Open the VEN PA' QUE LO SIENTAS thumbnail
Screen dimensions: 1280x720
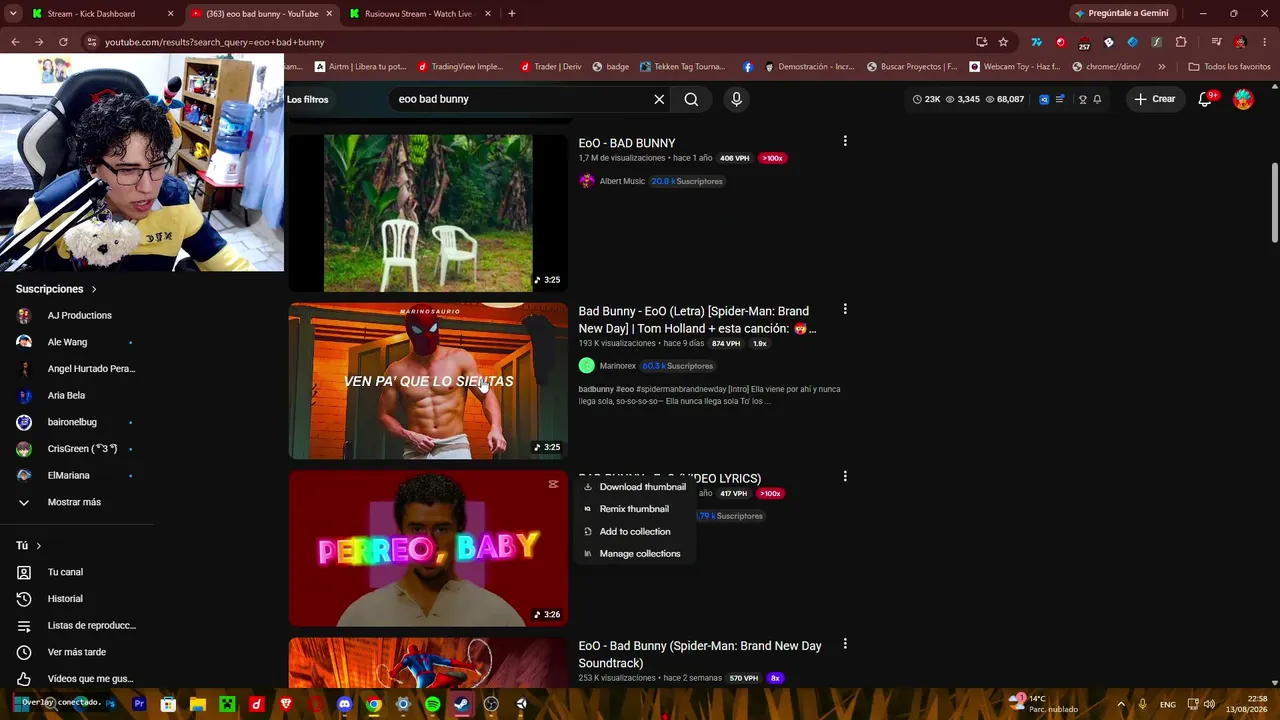tap(428, 381)
